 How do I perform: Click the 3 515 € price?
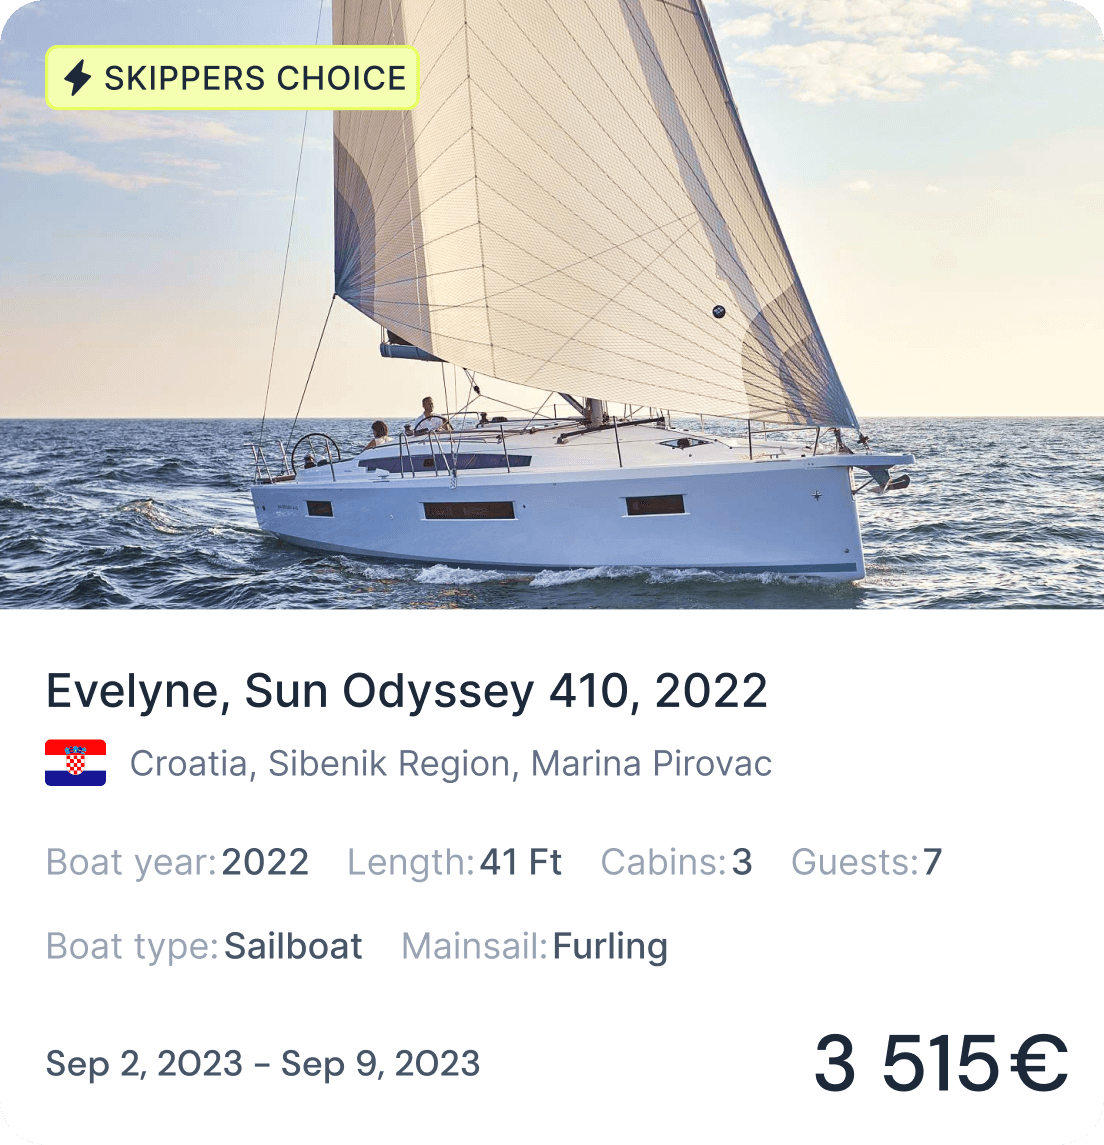tap(941, 1063)
